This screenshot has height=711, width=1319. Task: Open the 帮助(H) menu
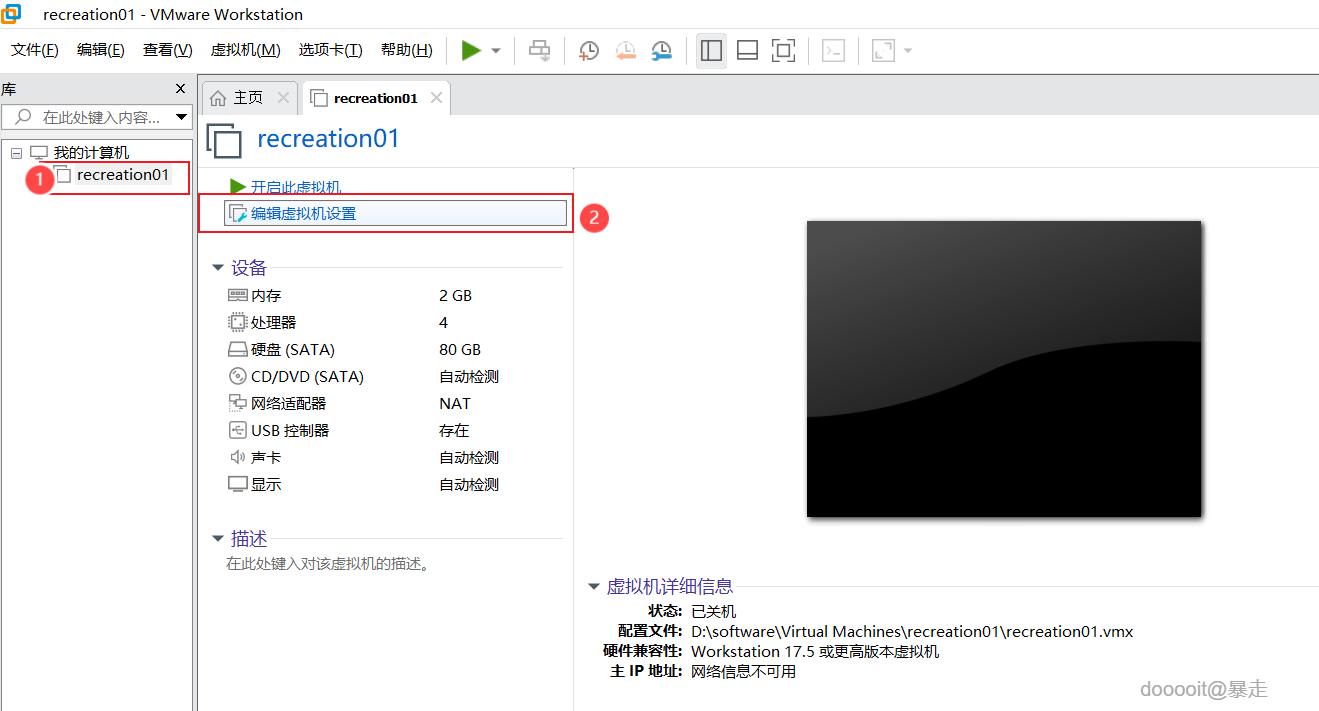[407, 50]
